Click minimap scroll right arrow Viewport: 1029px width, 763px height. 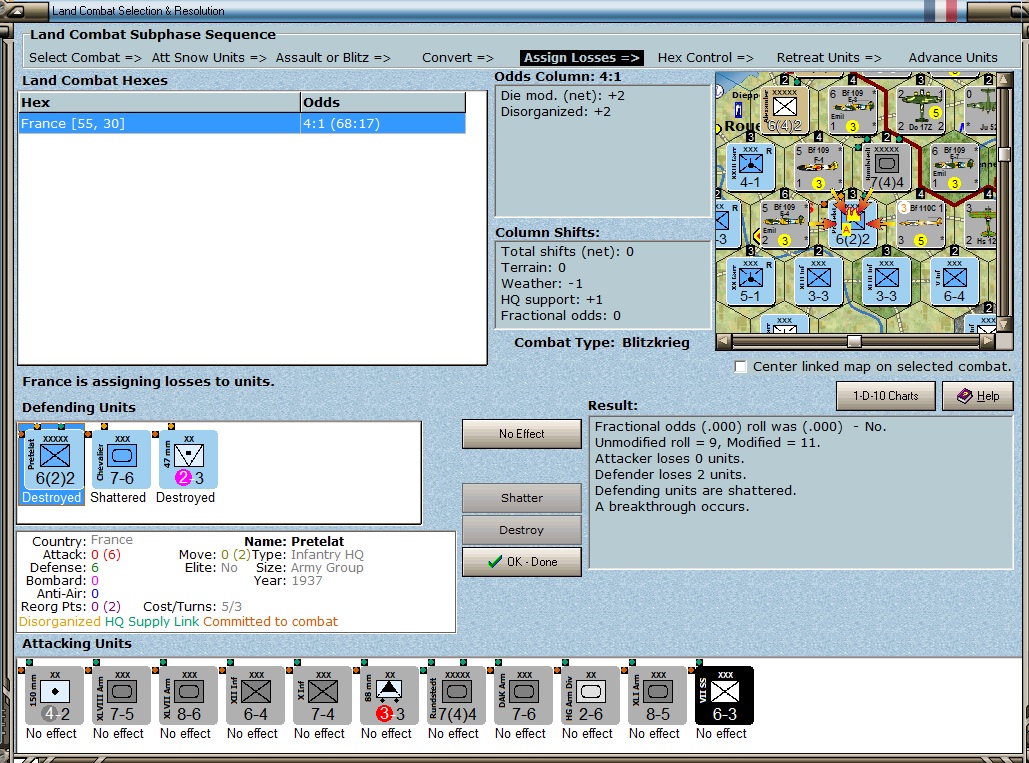(987, 341)
